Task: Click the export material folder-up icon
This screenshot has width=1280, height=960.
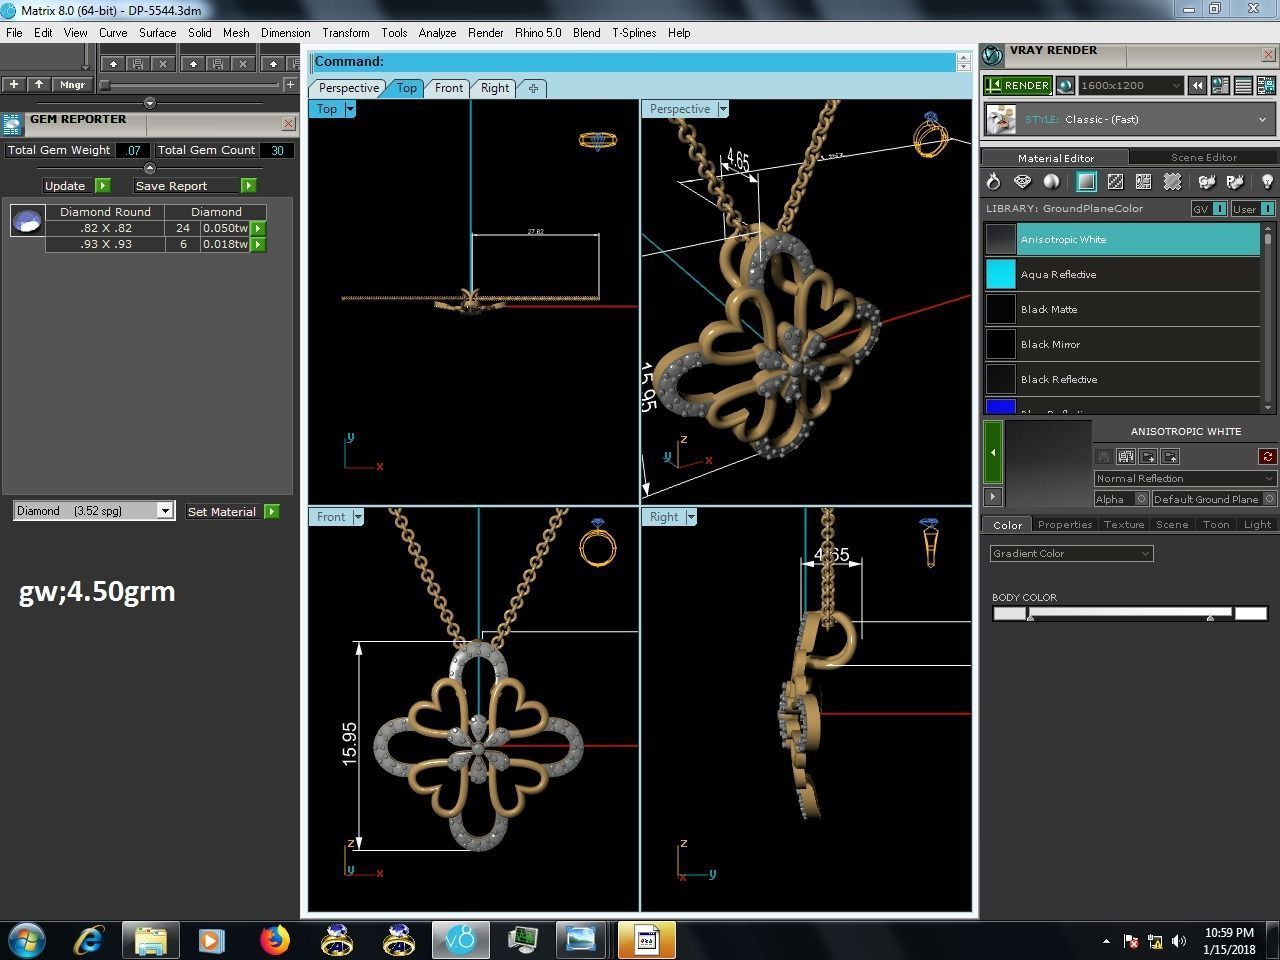Action: [x=1171, y=456]
